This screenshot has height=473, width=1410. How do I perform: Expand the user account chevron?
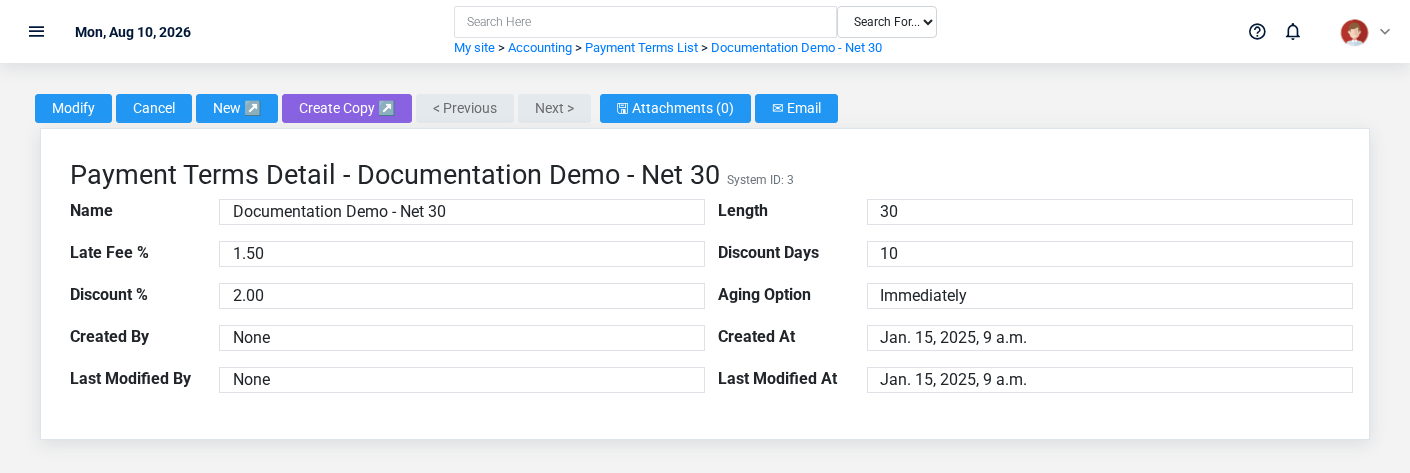pyautogui.click(x=1385, y=31)
